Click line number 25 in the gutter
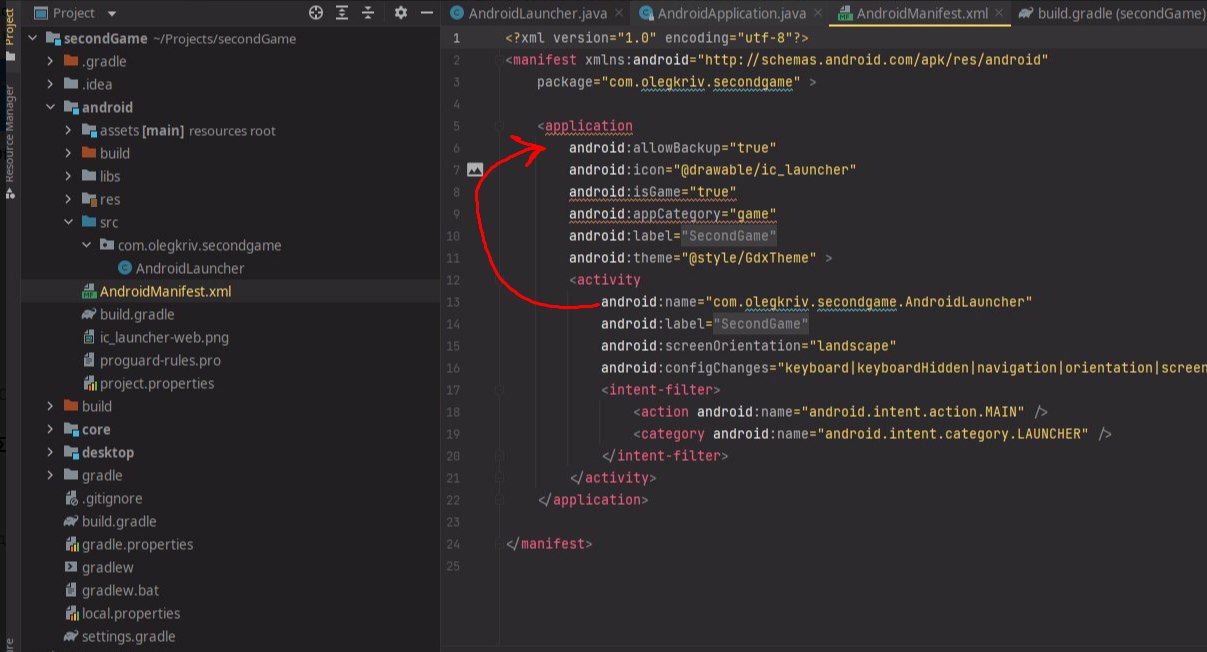Viewport: 1207px width, 652px height. pos(455,566)
